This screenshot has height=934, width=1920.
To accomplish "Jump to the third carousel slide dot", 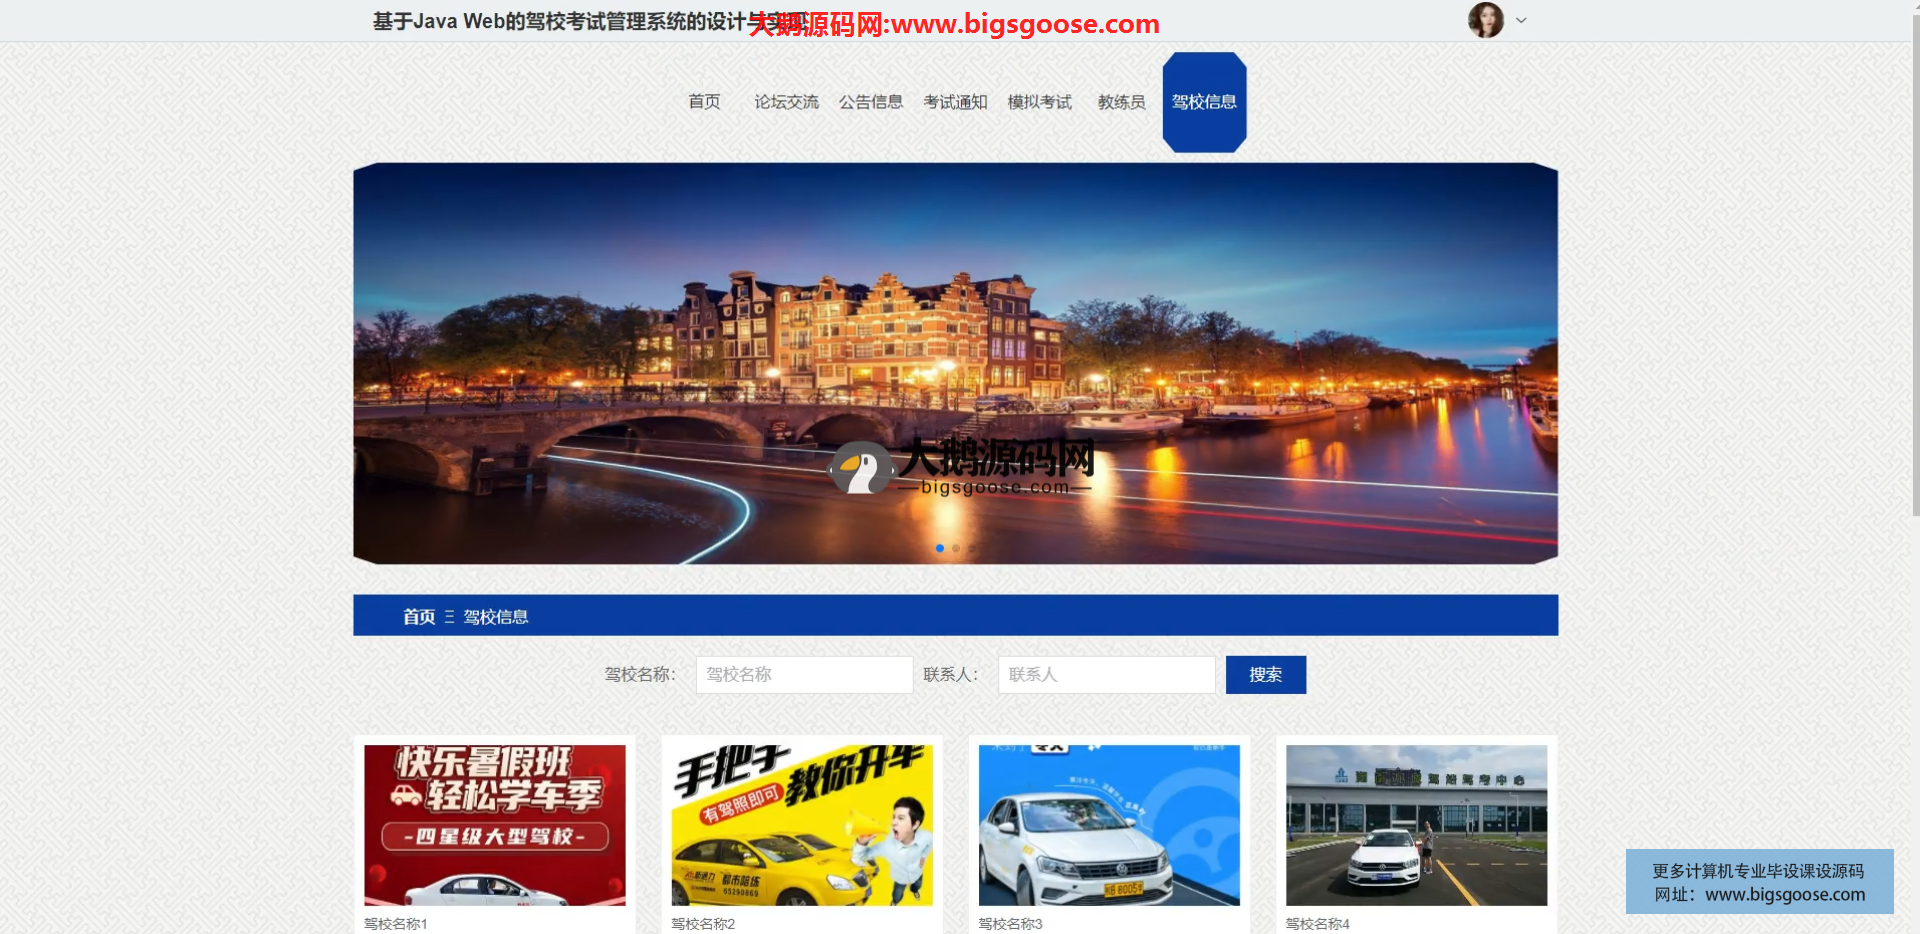I will [x=972, y=548].
